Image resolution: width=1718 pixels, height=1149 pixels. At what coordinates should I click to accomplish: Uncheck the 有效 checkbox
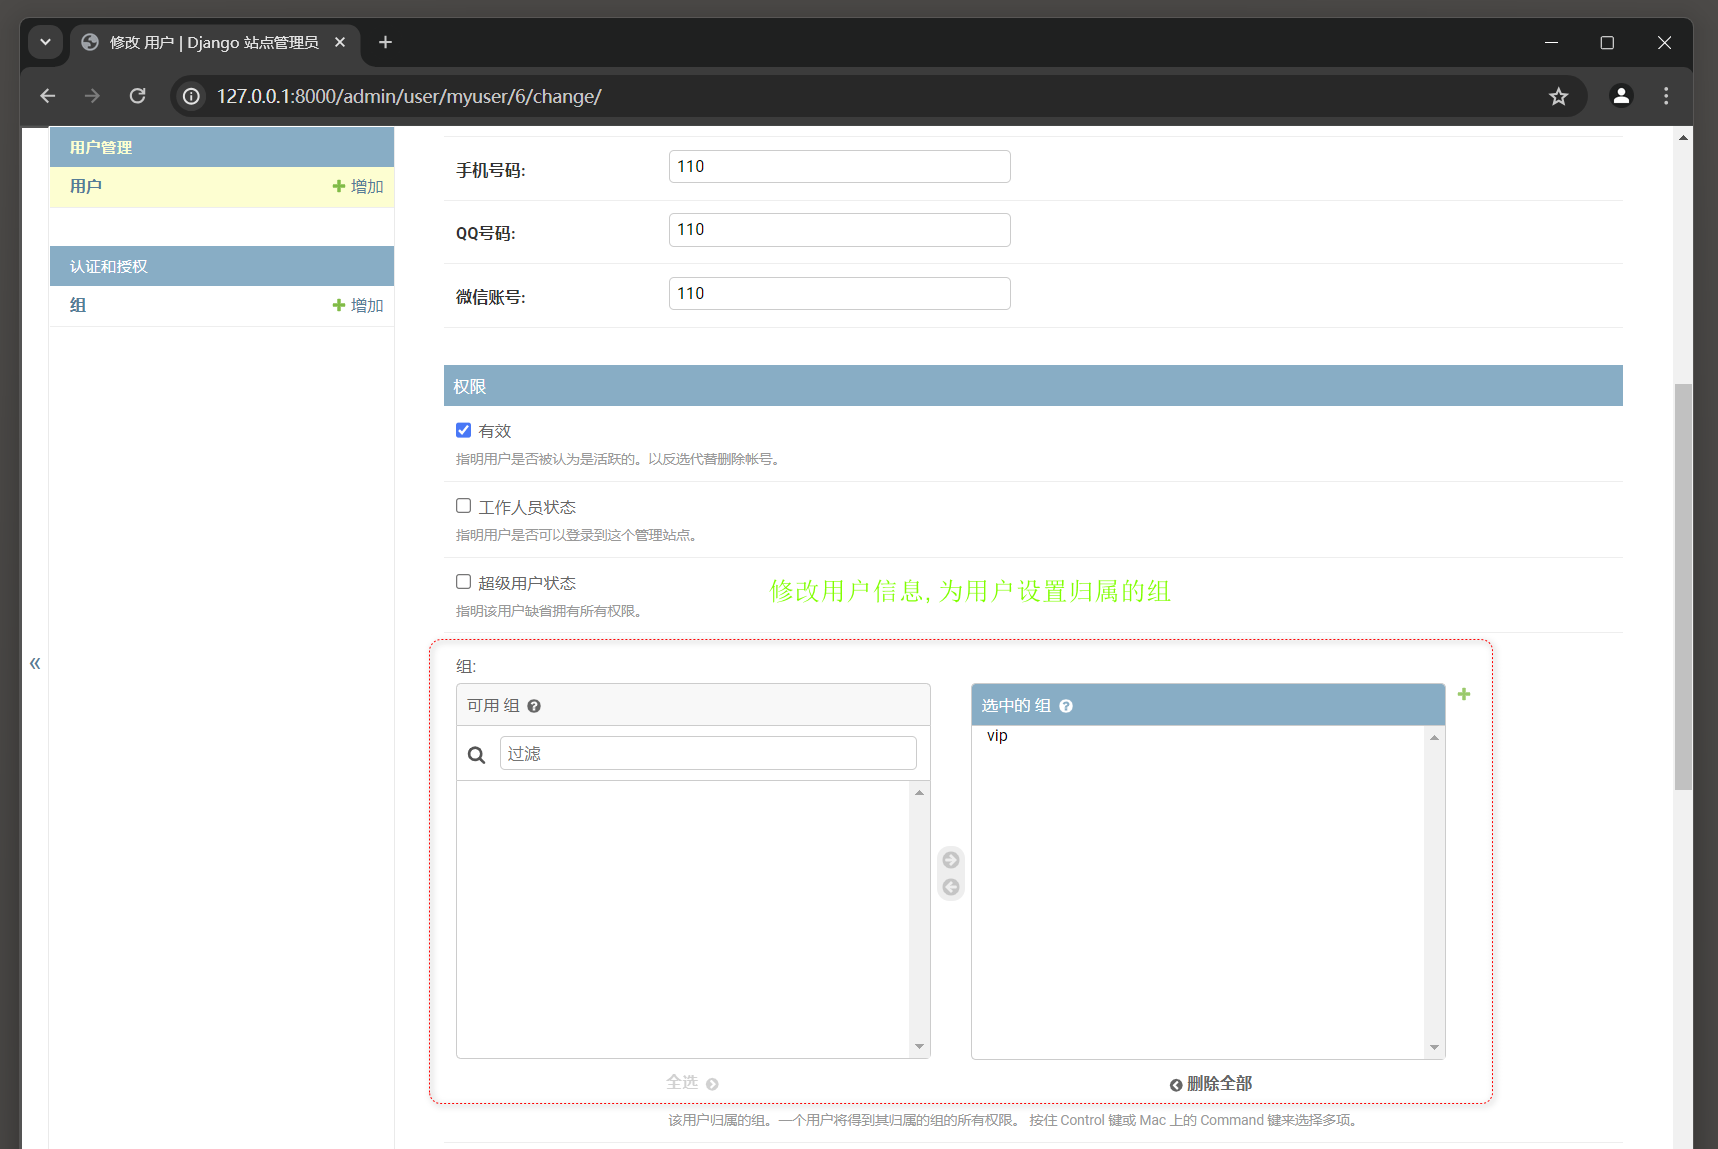[463, 430]
